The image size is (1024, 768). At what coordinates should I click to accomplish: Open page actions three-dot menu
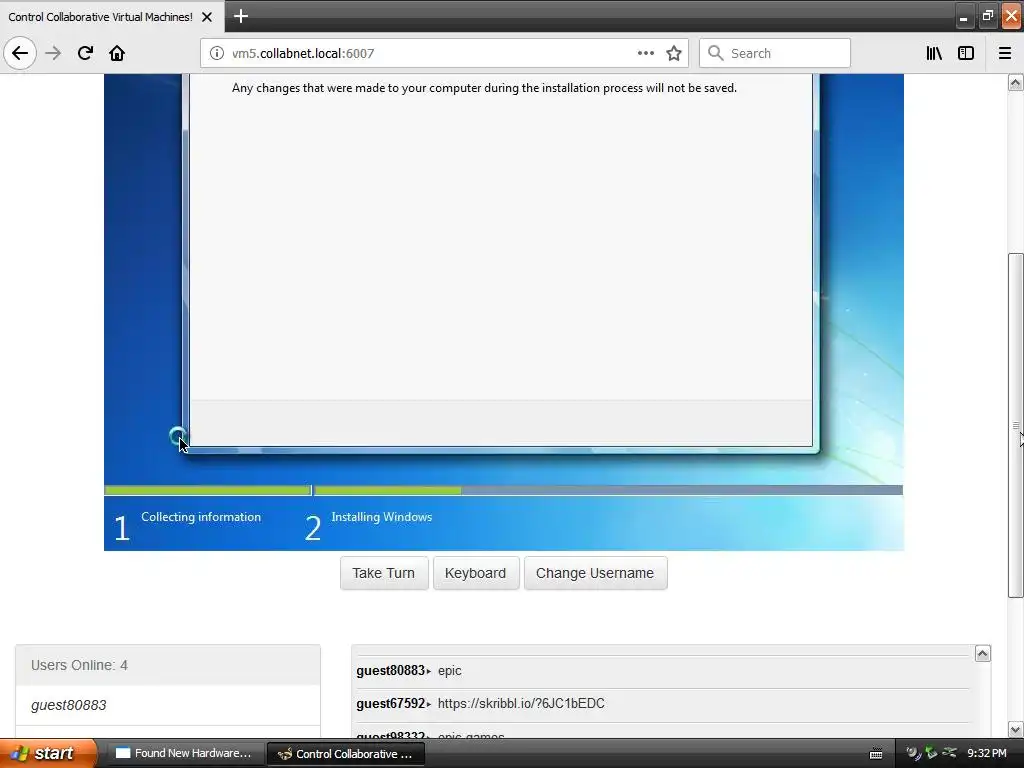[645, 53]
